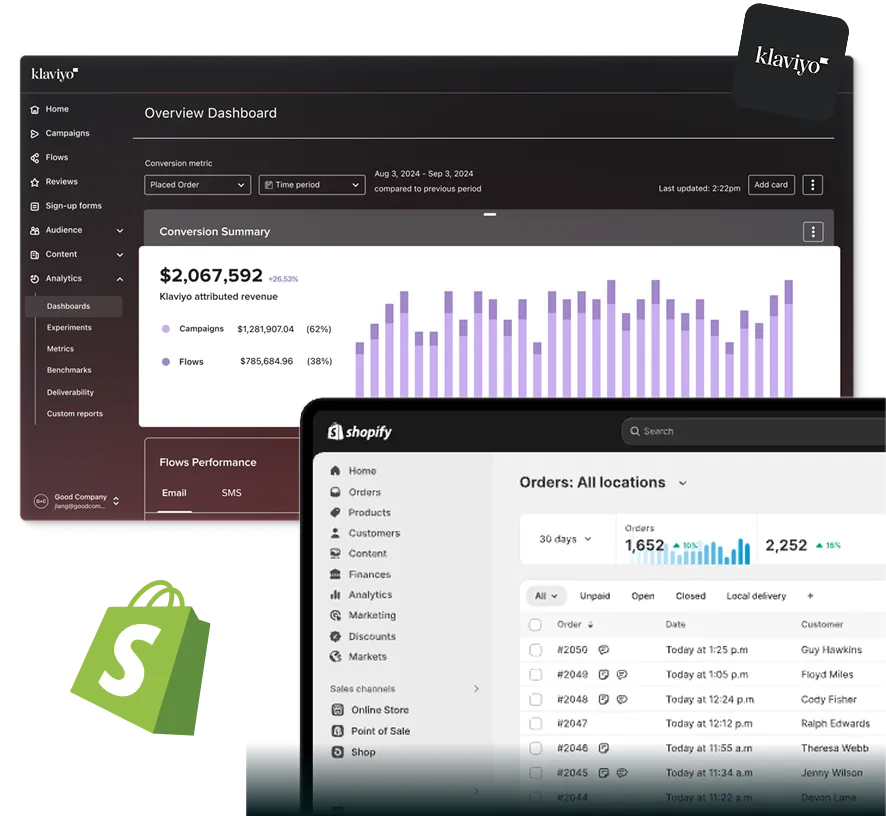Check the box for order #2047
Image resolution: width=886 pixels, height=816 pixels.
536,724
